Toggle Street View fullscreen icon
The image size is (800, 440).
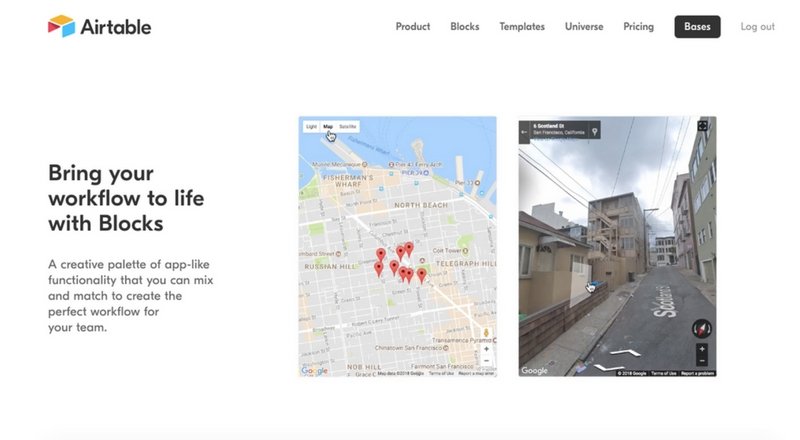(703, 126)
